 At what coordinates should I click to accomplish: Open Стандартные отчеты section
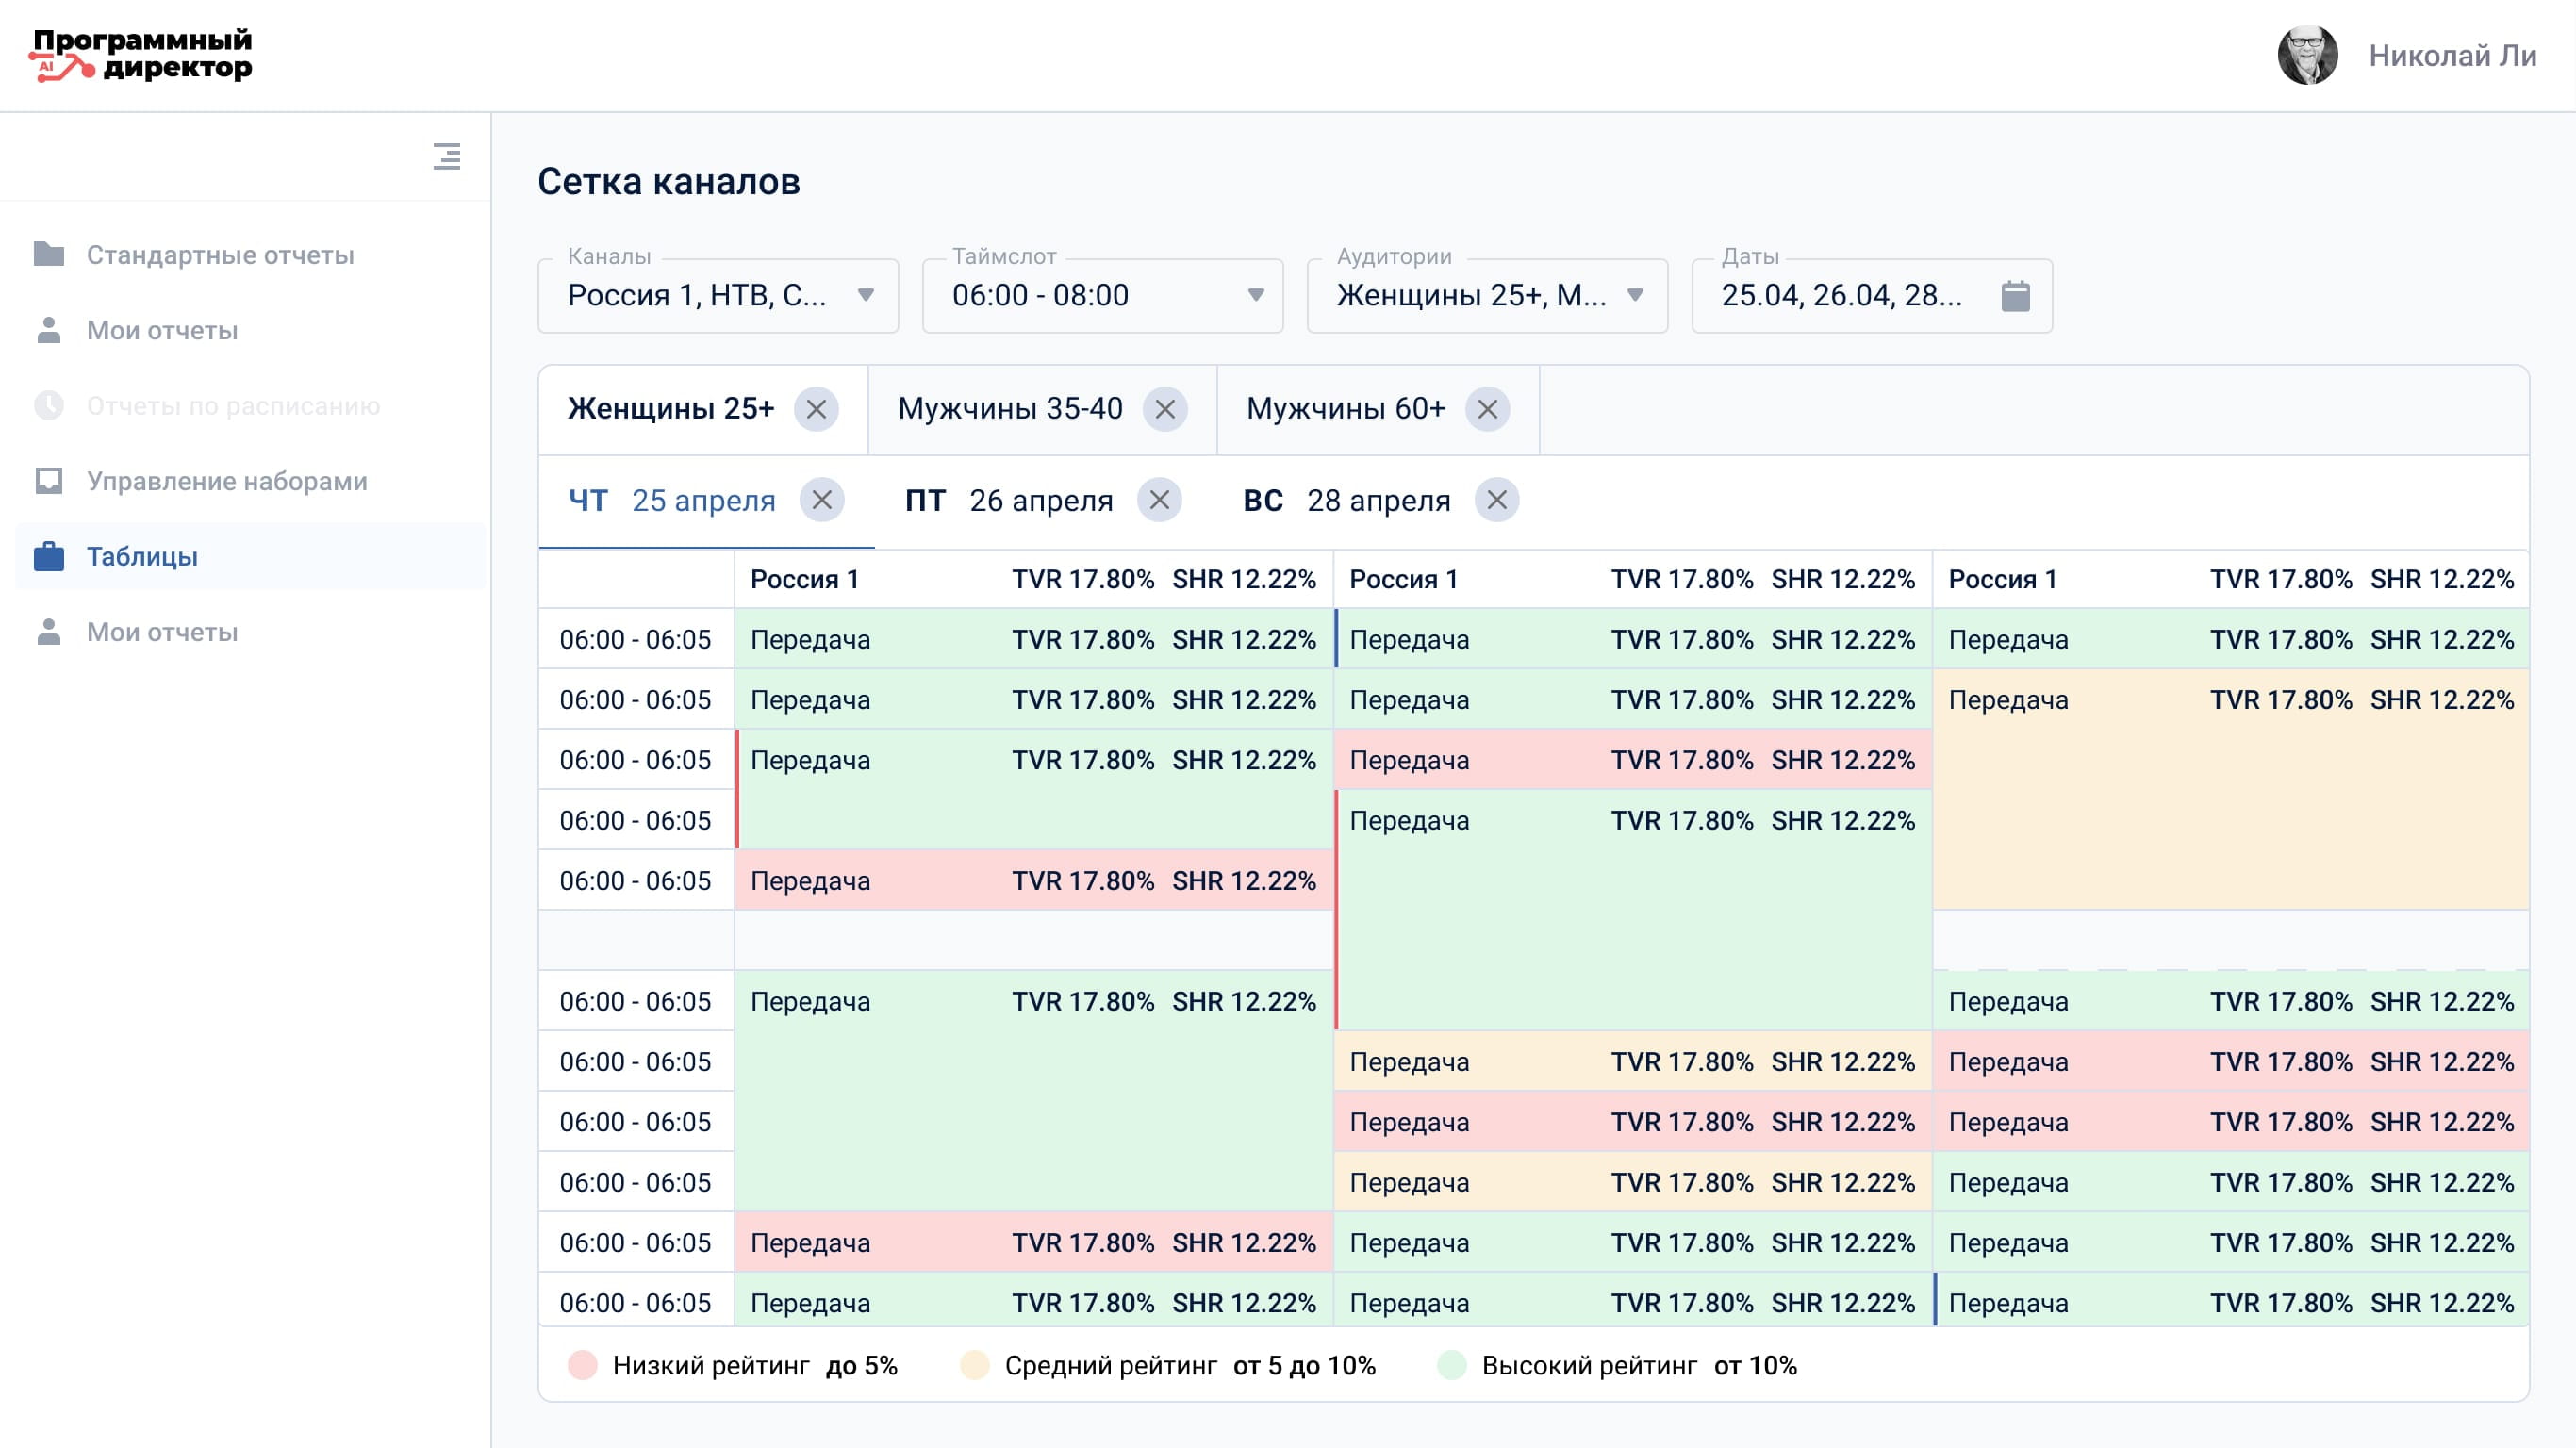point(220,255)
